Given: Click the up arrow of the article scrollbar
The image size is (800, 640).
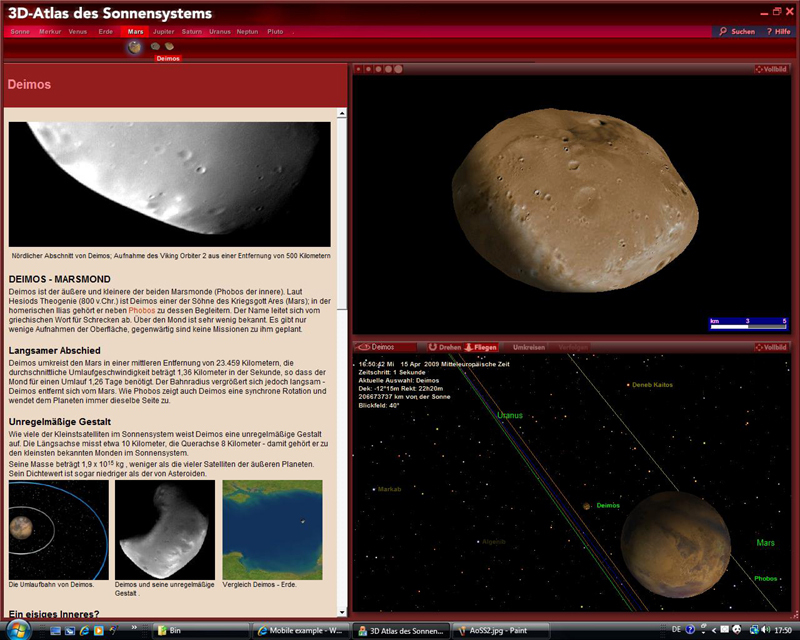Looking at the screenshot, I should coord(342,113).
